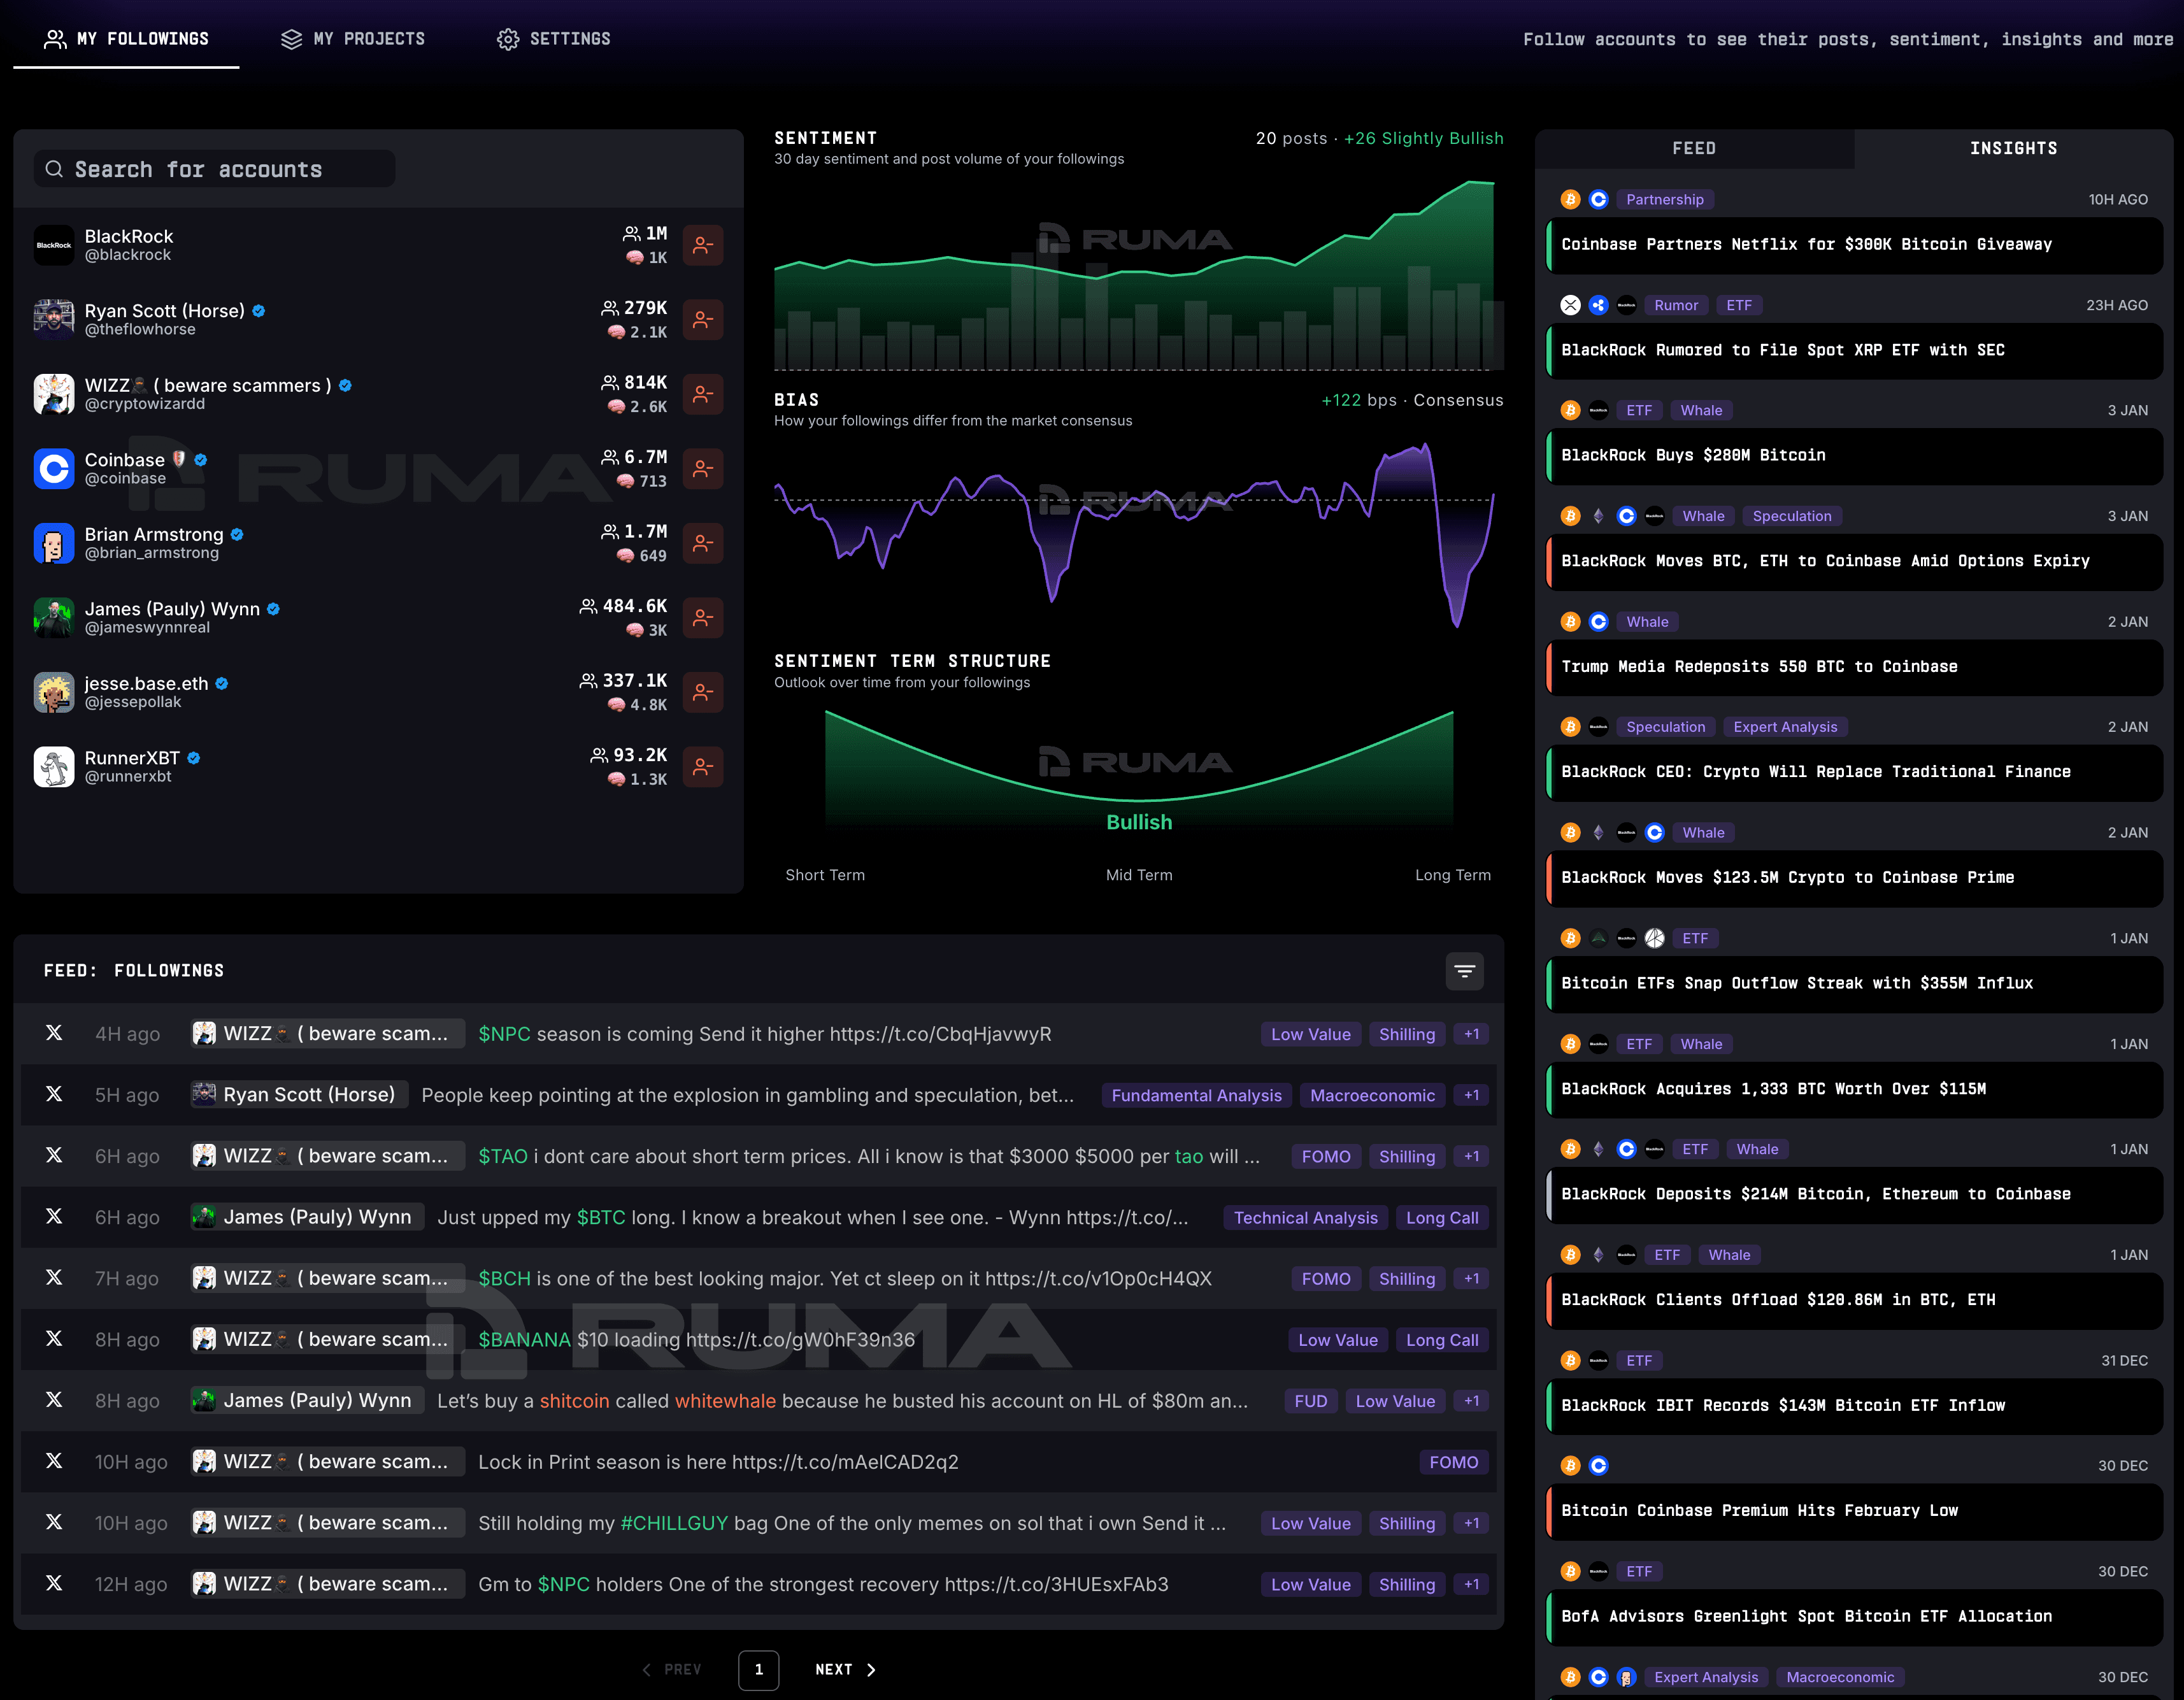
Task: Click the My Projects layers icon
Action: [x=291, y=39]
